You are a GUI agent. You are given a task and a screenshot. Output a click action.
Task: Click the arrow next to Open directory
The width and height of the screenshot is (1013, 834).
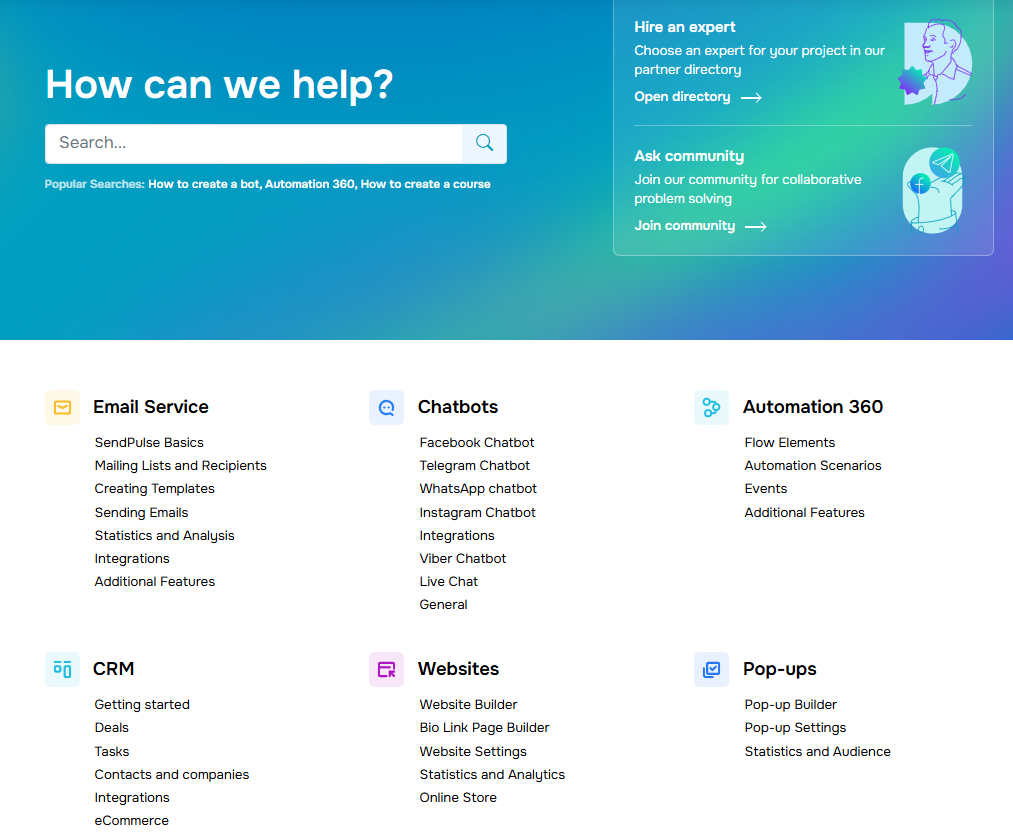[751, 98]
